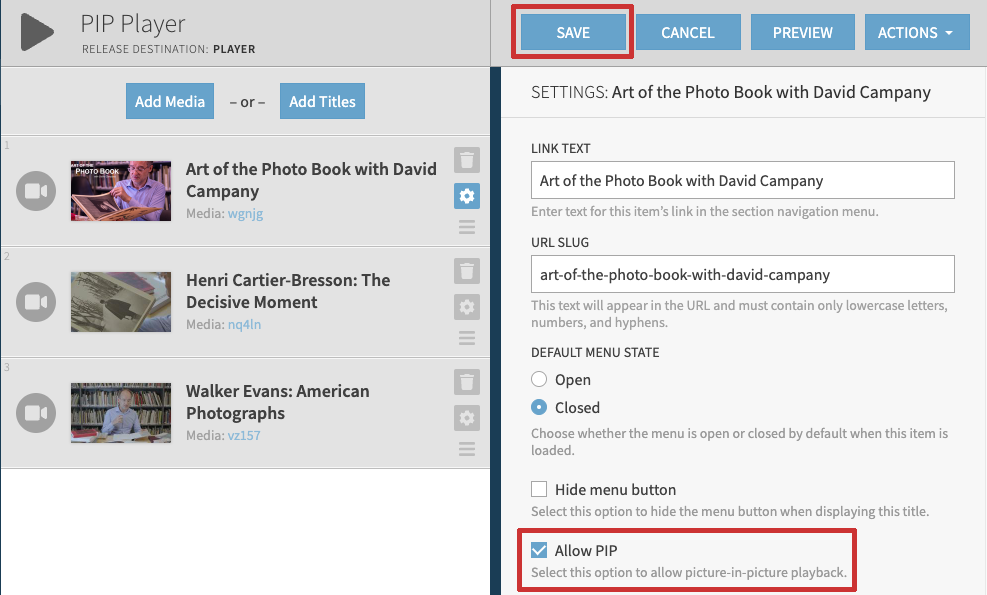Save the player settings
The image size is (987, 595).
(573, 32)
